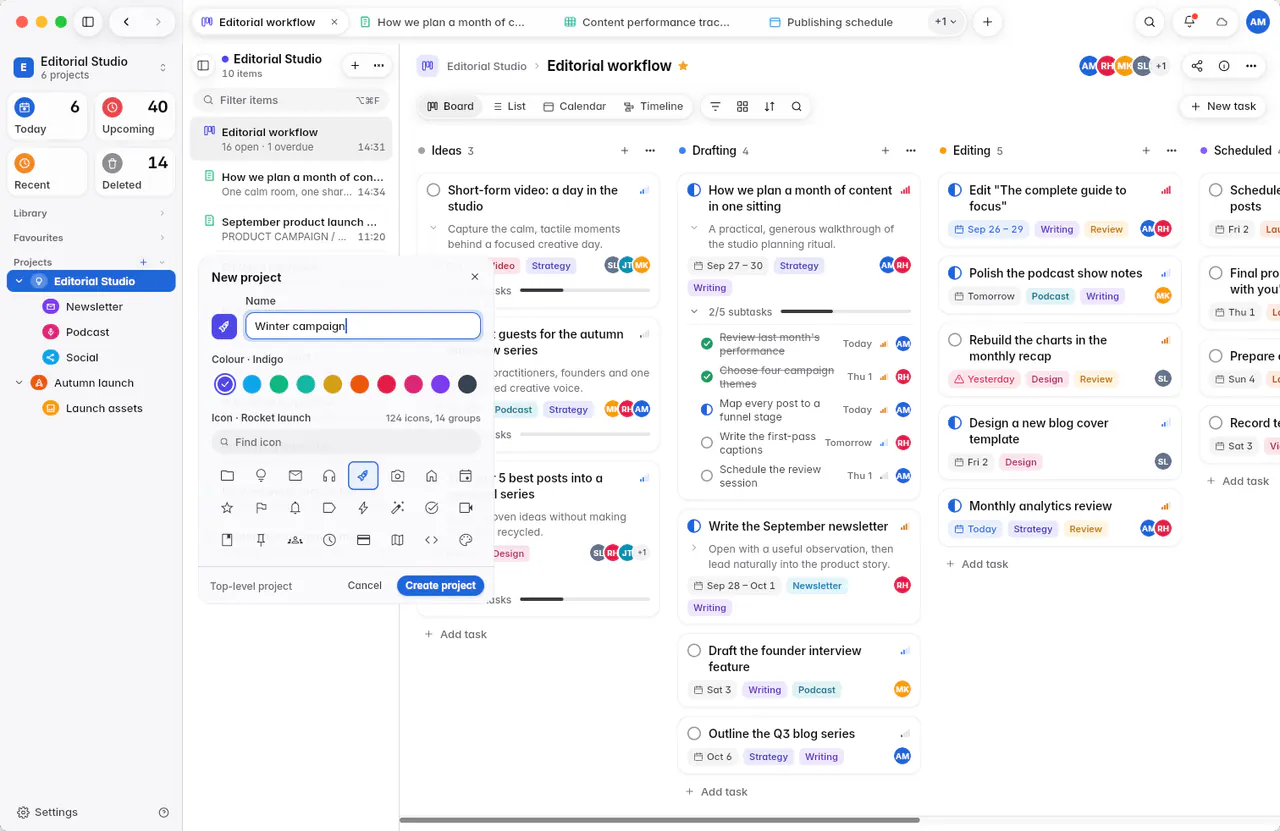Open notifications bell in title bar
This screenshot has width=1280, height=831.
[x=1189, y=22]
